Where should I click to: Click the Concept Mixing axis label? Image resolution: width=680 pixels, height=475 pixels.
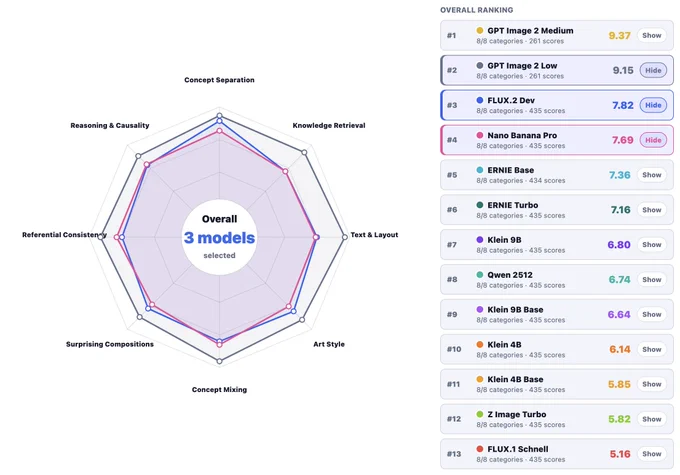(219, 390)
